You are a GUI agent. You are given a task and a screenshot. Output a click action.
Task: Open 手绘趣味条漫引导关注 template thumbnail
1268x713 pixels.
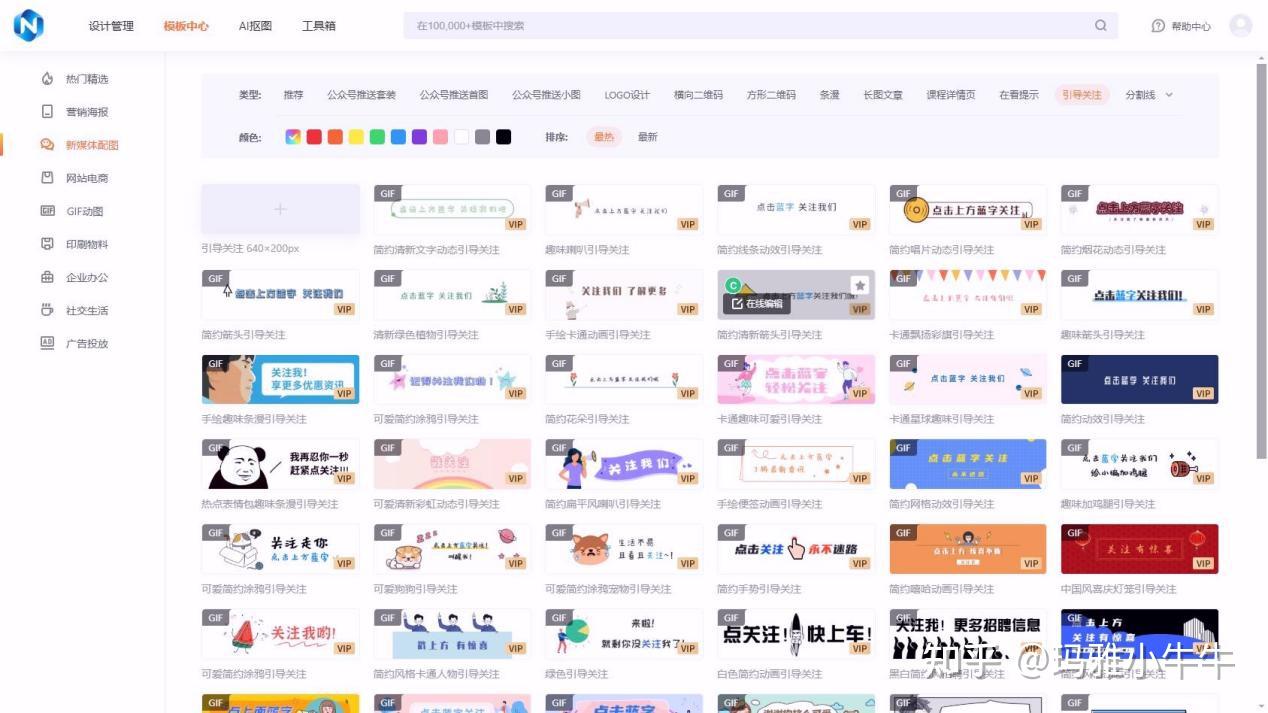point(280,379)
